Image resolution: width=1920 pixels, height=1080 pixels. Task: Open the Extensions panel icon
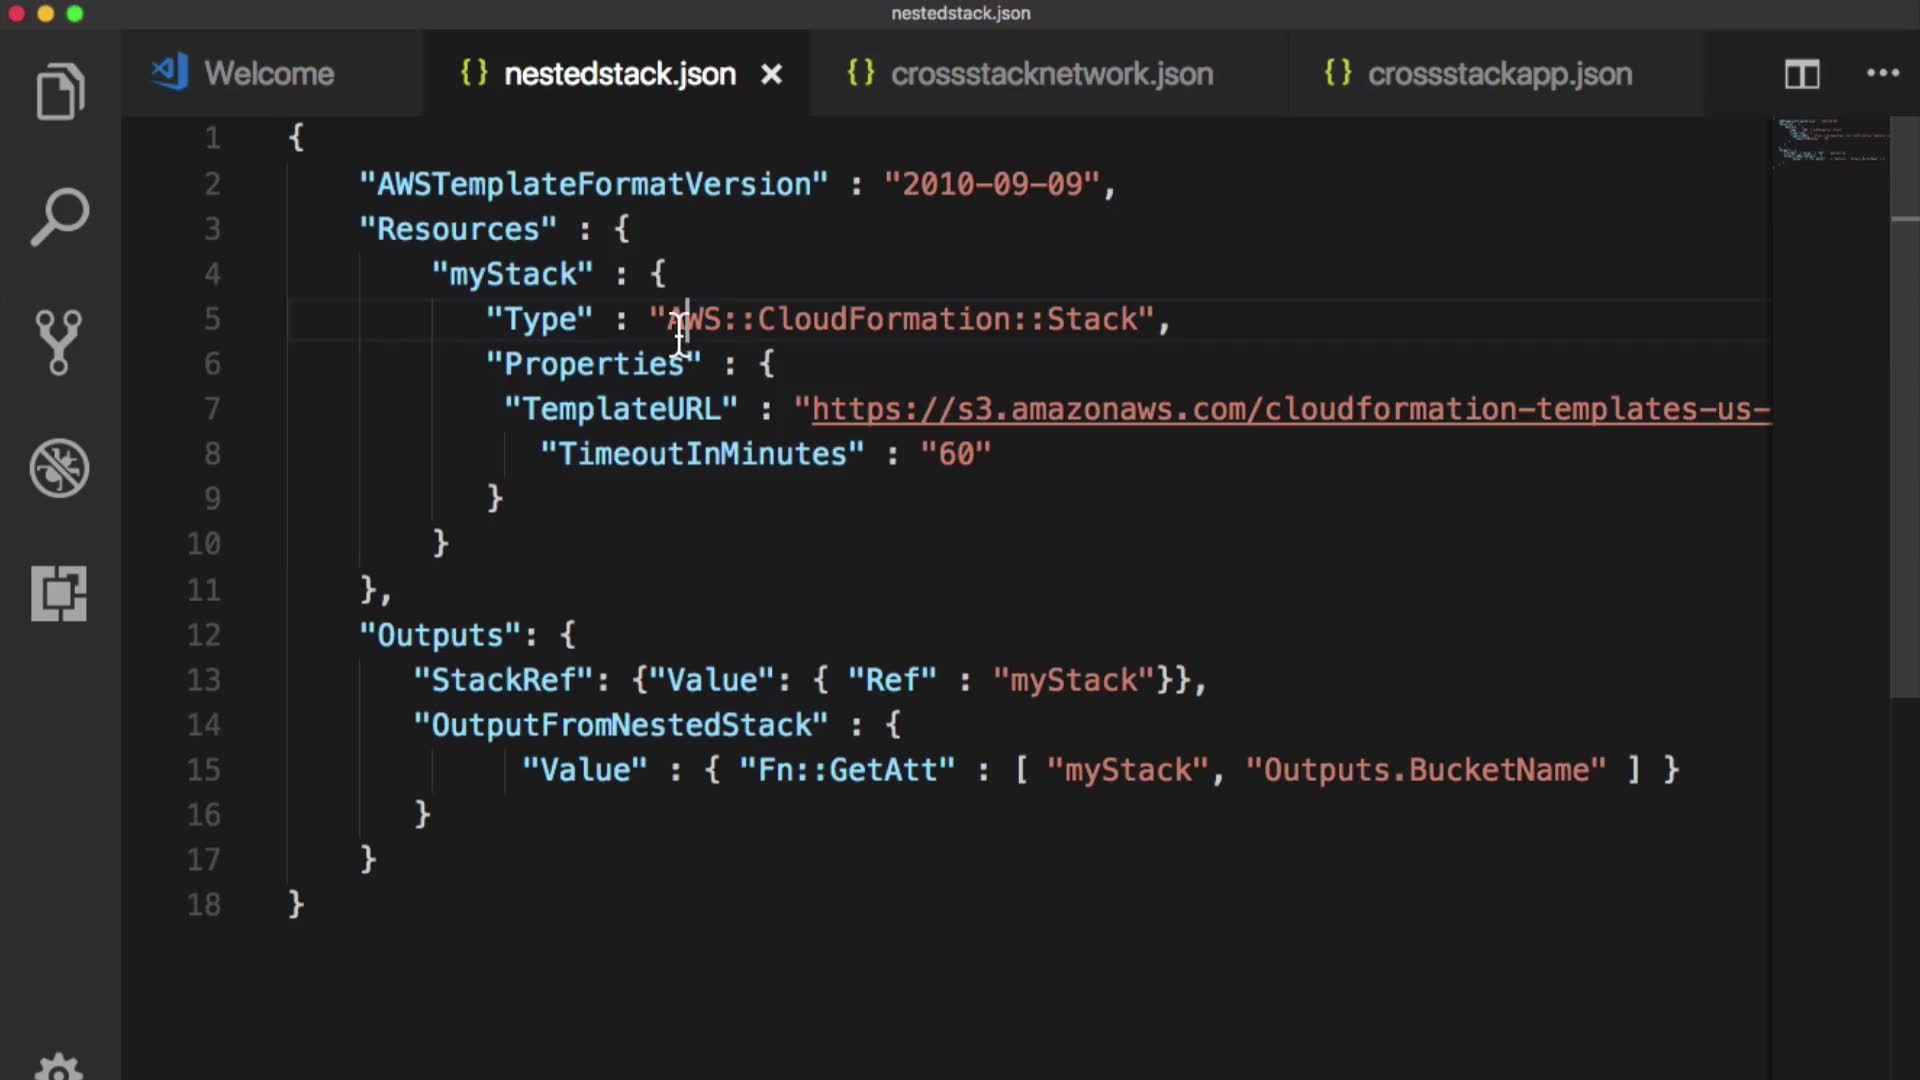[59, 593]
